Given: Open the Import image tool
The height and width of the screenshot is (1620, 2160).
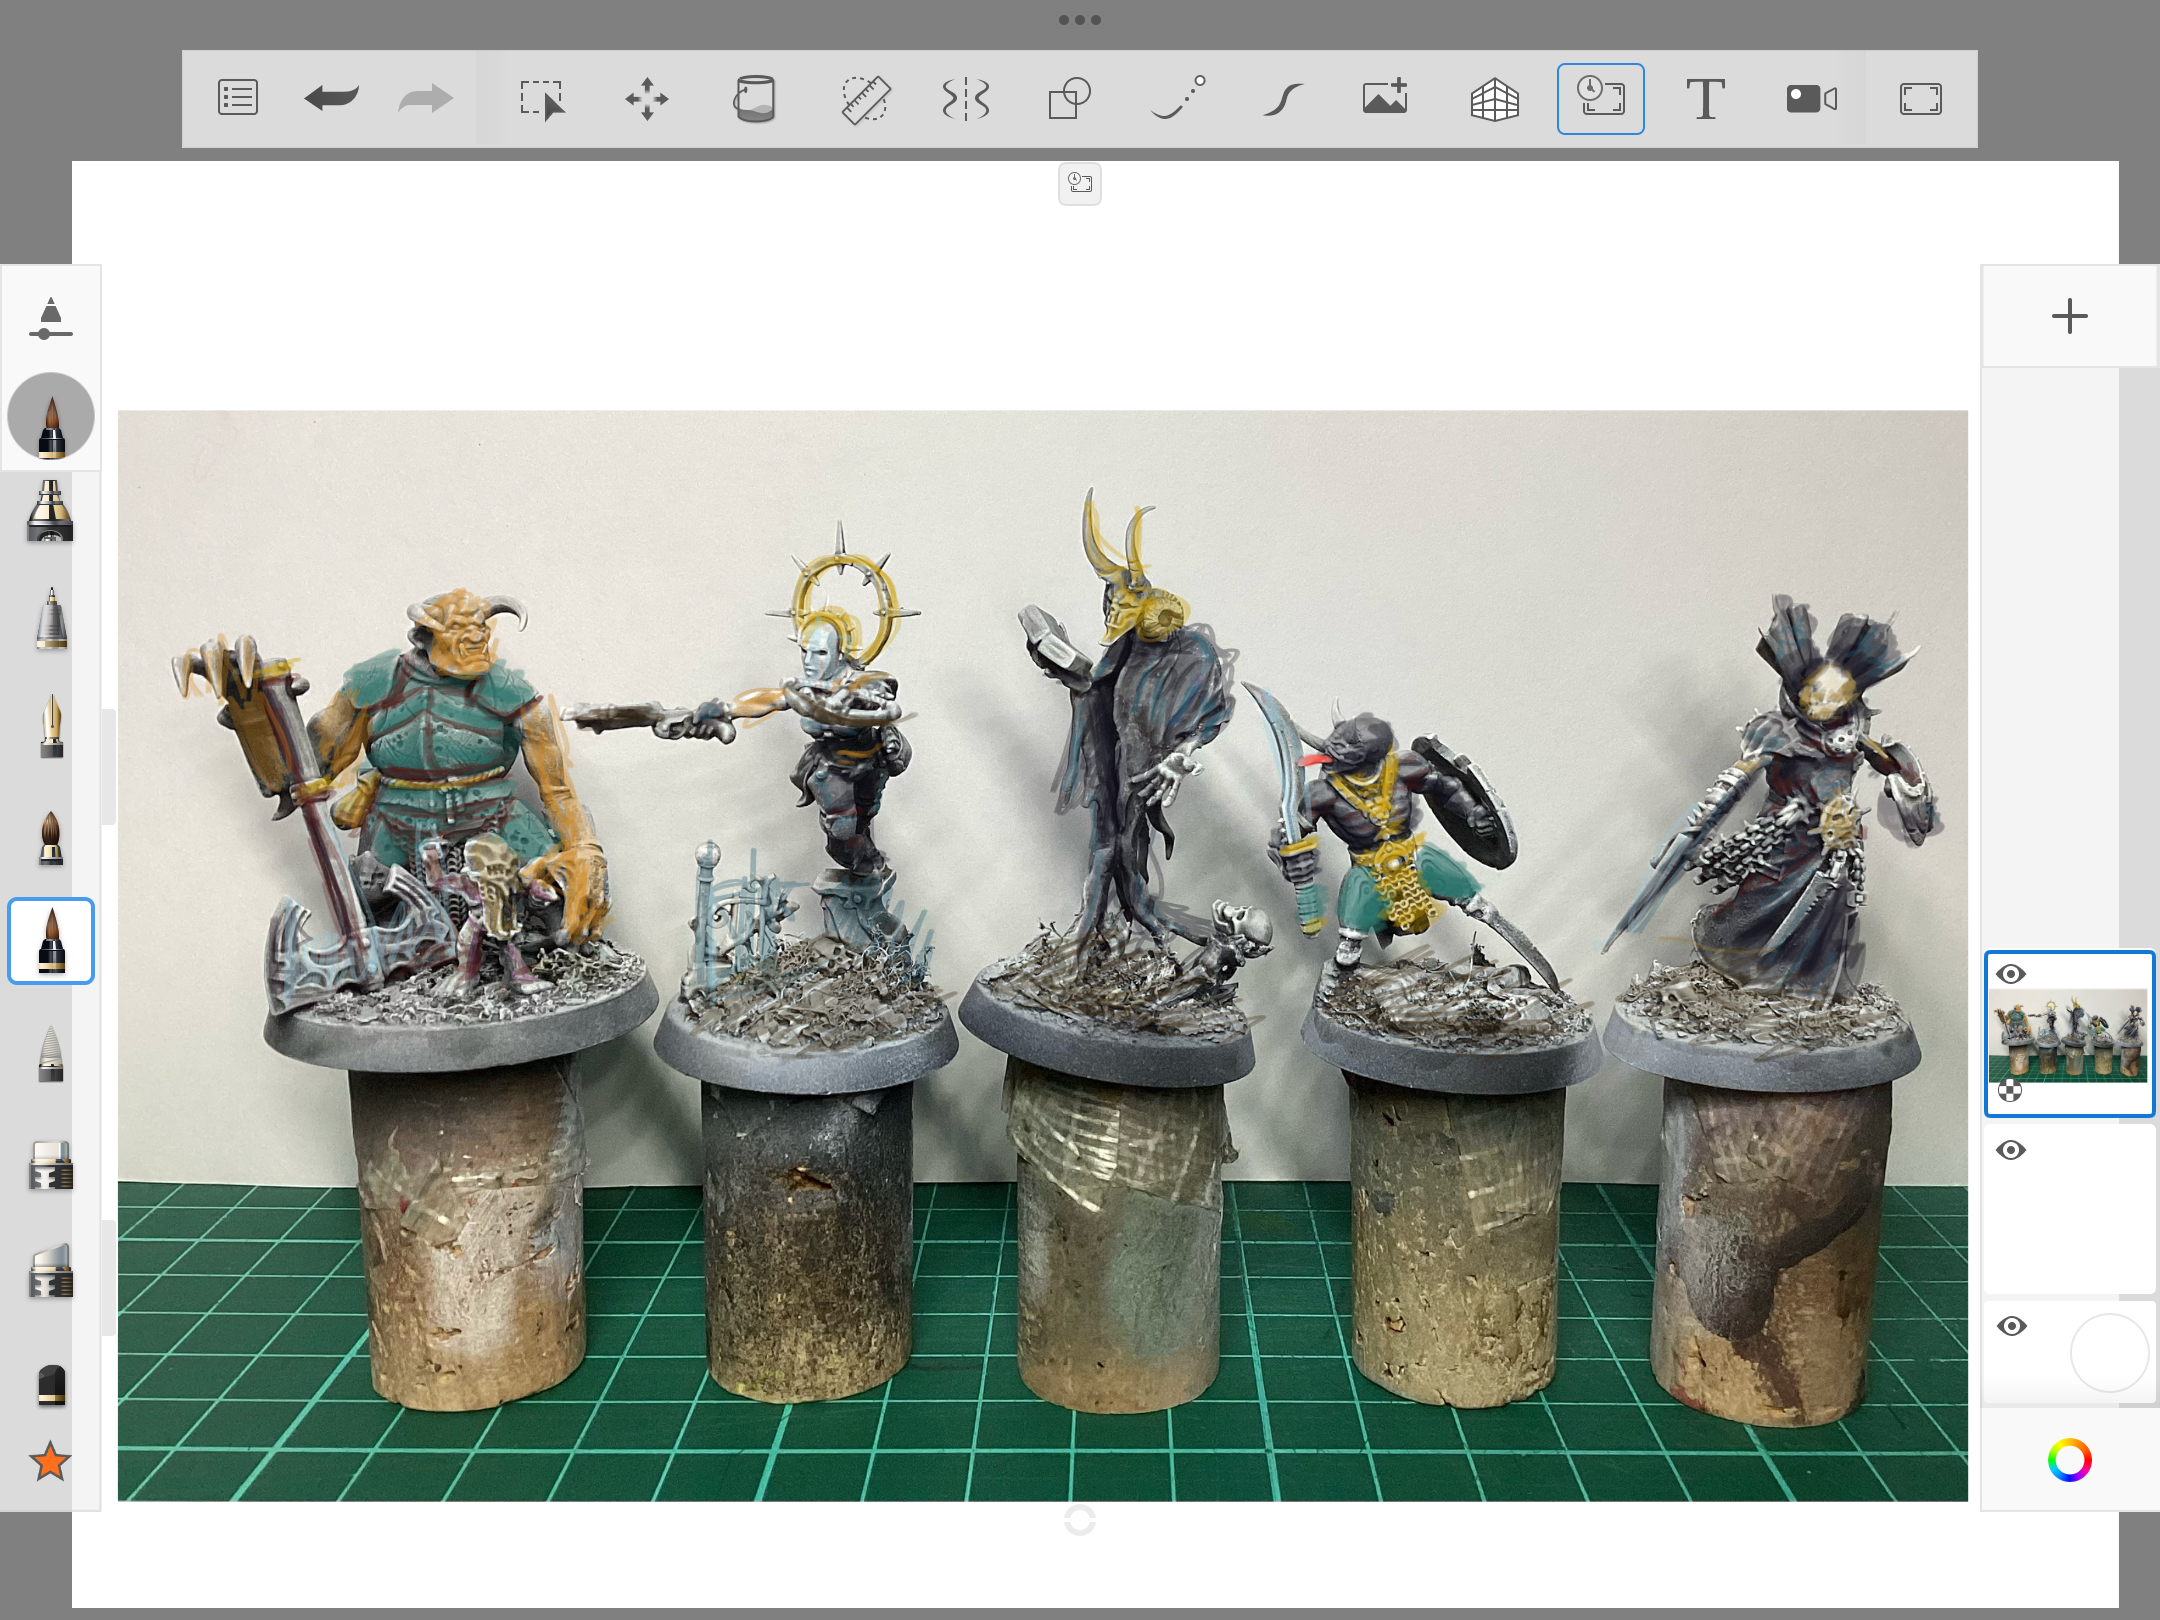Looking at the screenshot, I should (x=1385, y=98).
